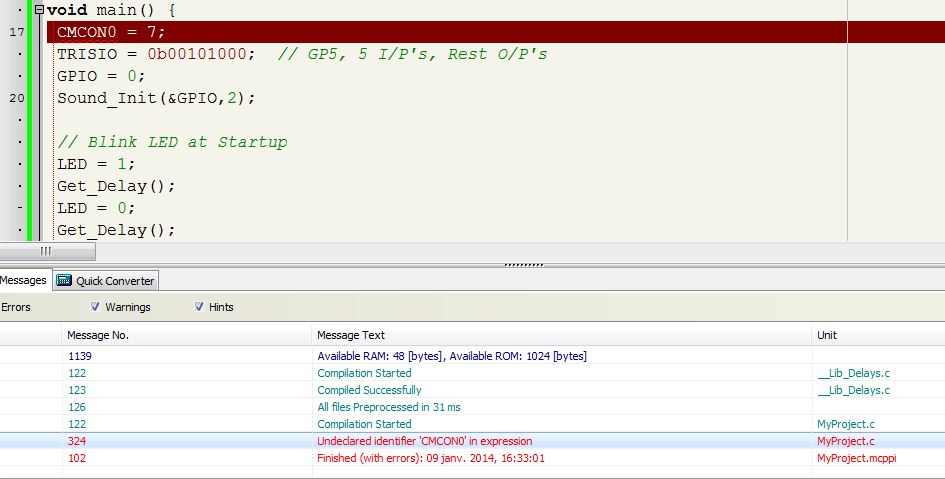Click gutter line number 17

click(17, 32)
